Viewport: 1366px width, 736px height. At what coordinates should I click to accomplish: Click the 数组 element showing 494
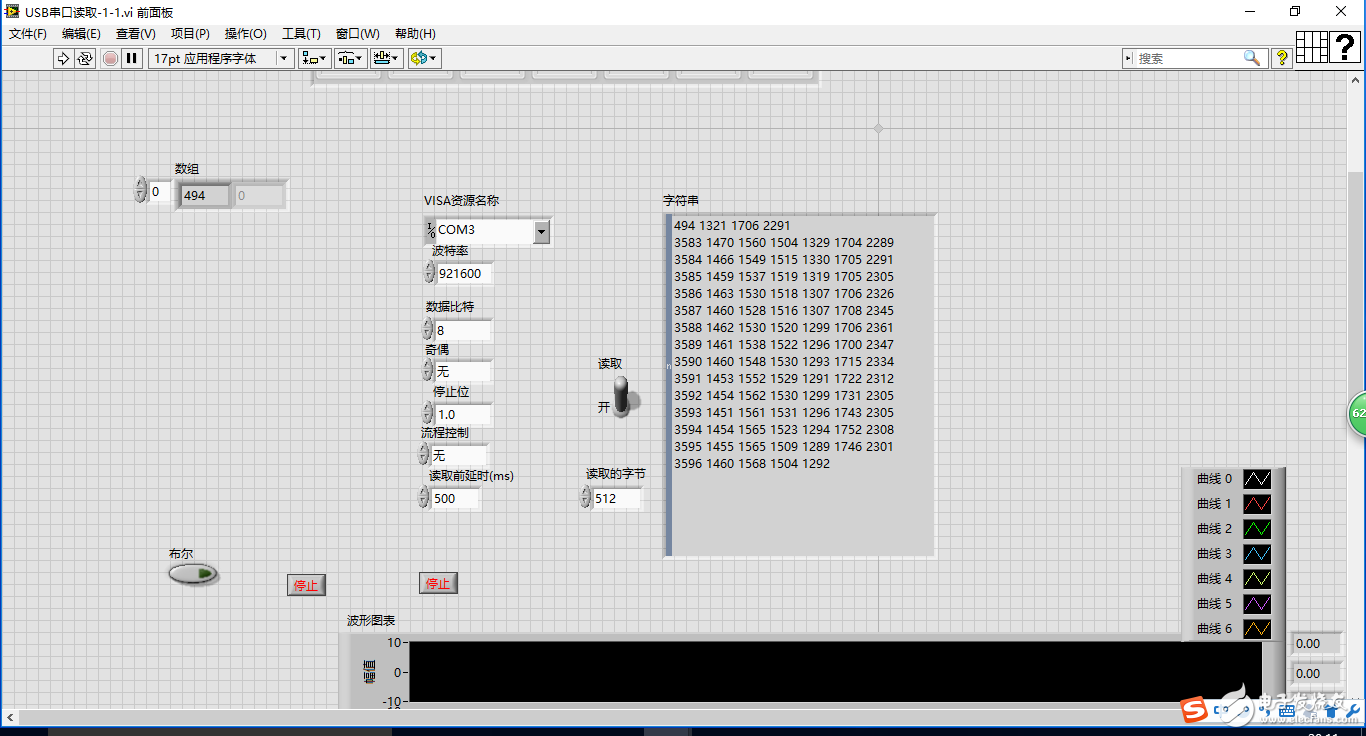pos(204,196)
